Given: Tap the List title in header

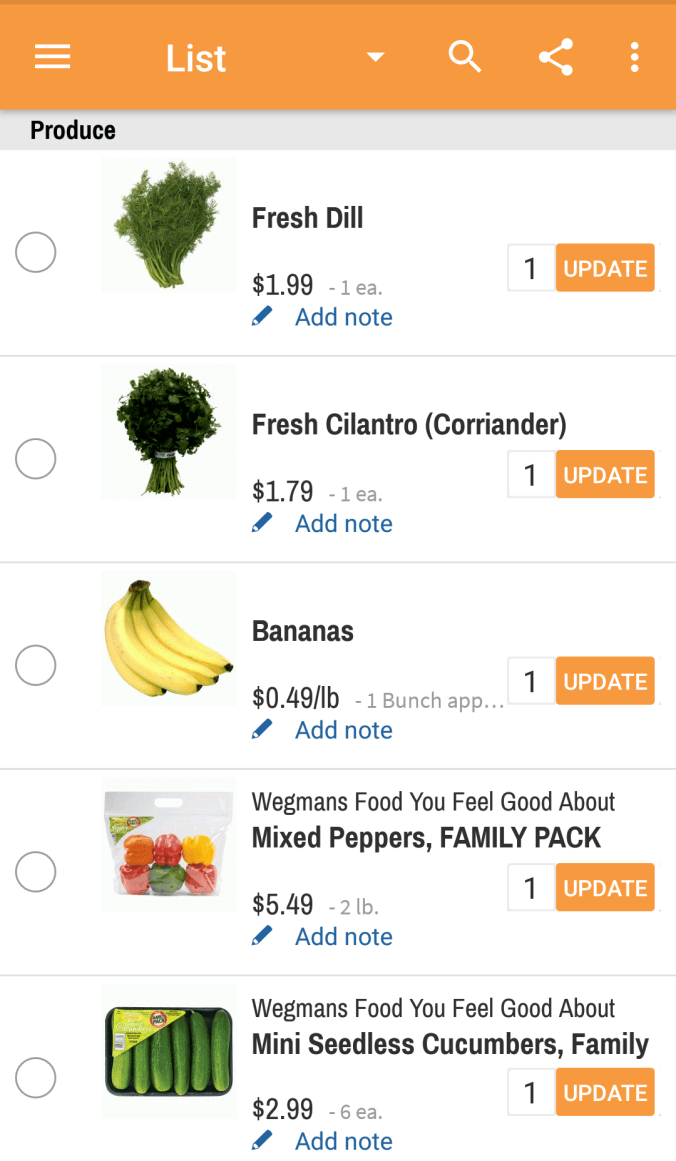Looking at the screenshot, I should click(x=196, y=59).
